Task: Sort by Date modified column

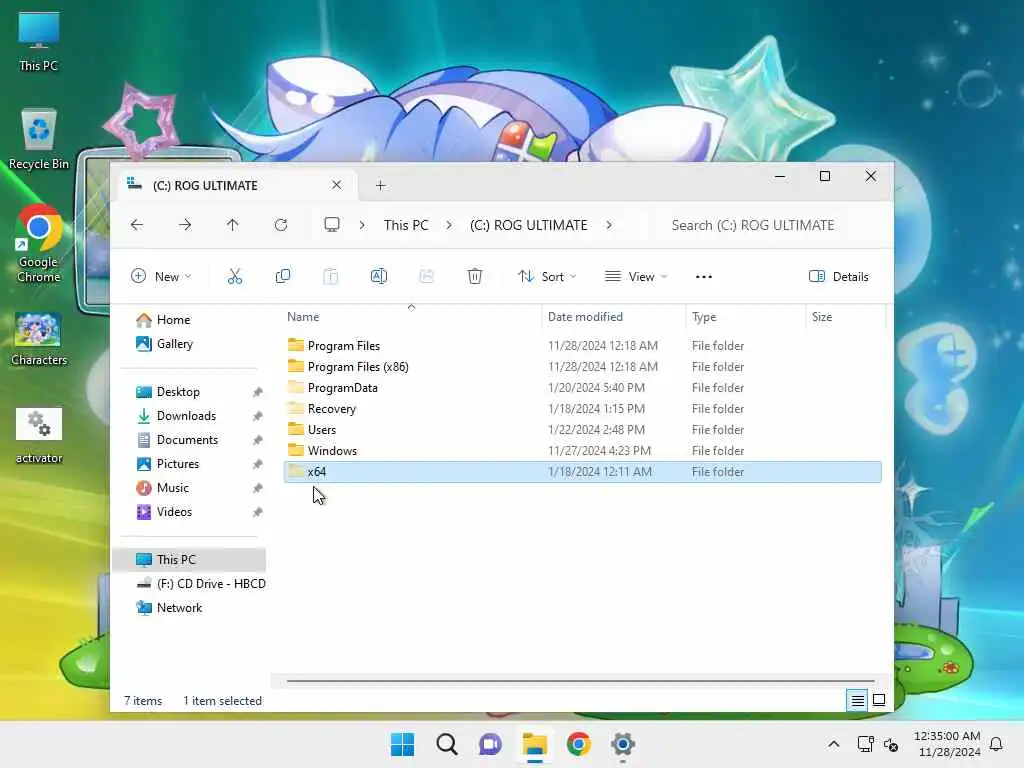Action: coord(614,317)
